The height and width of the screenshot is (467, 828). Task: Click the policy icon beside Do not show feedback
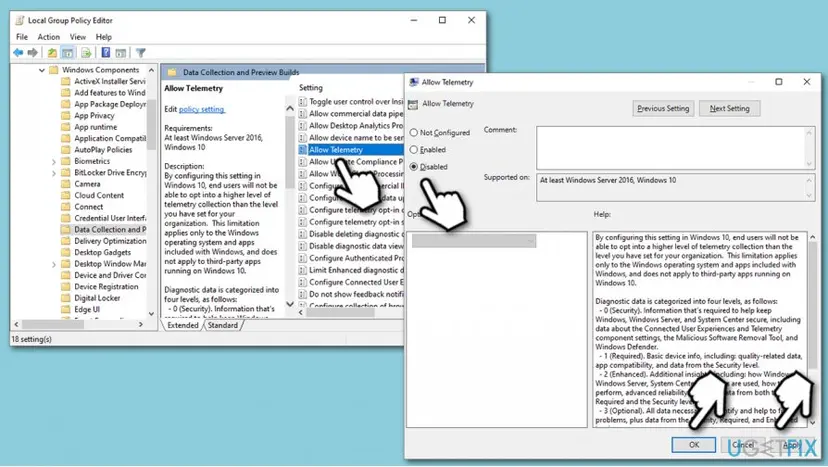303,294
